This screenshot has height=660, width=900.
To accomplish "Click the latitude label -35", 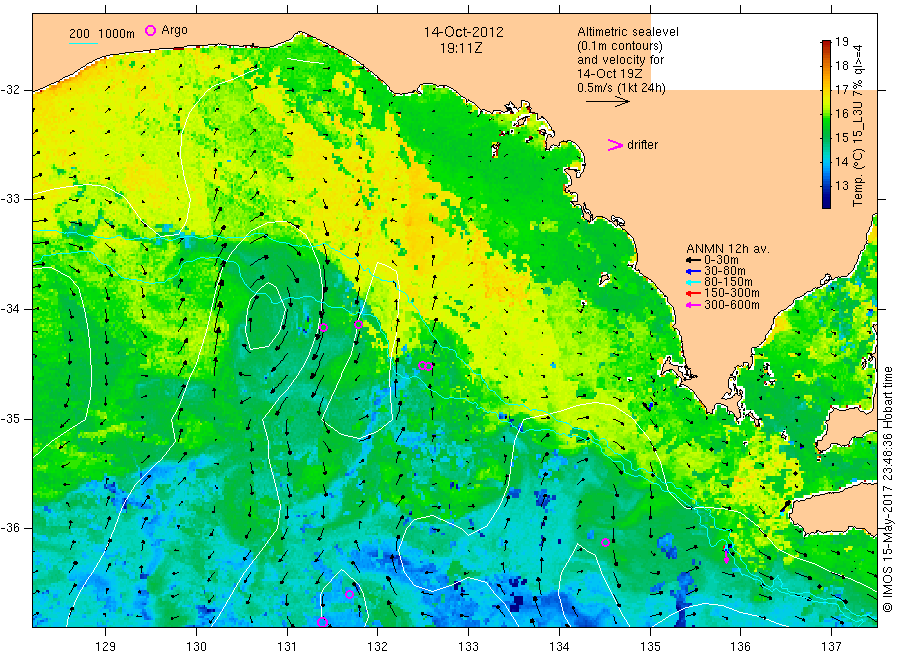I will click(11, 419).
